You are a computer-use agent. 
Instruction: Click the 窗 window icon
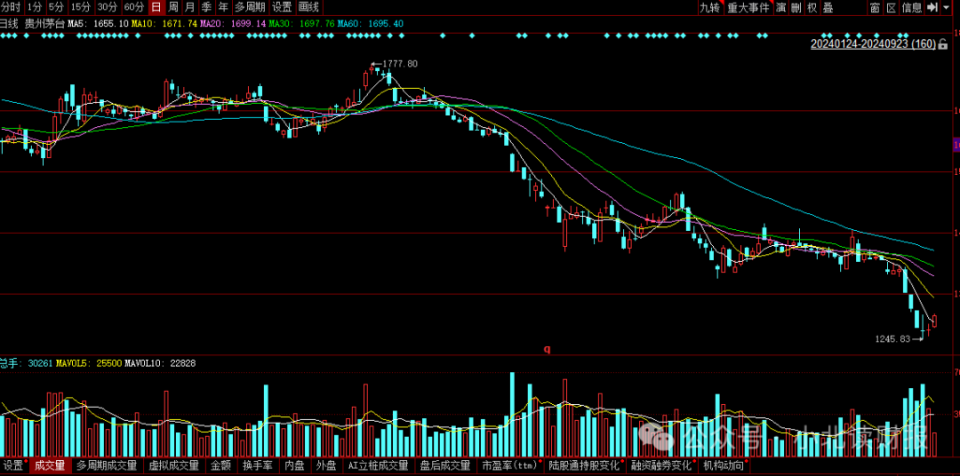(875, 7)
